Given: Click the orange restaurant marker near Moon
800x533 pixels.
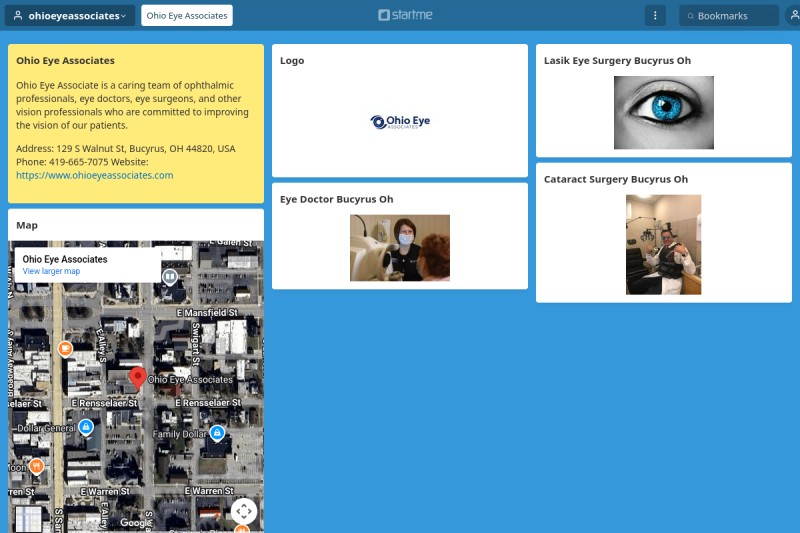Looking at the screenshot, I should 36,466.
